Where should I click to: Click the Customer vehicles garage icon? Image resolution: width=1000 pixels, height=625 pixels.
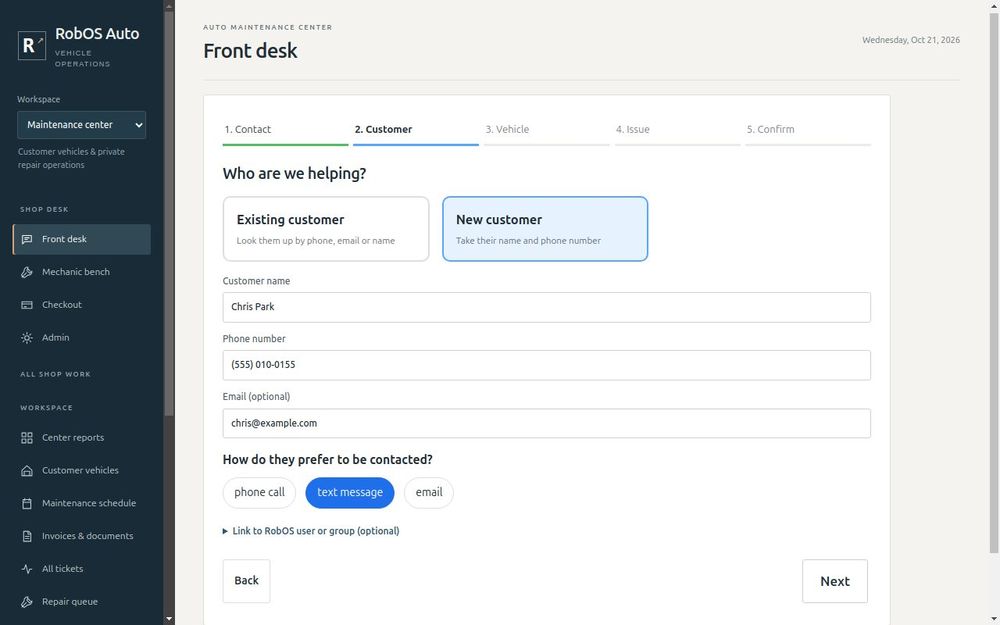tap(27, 471)
